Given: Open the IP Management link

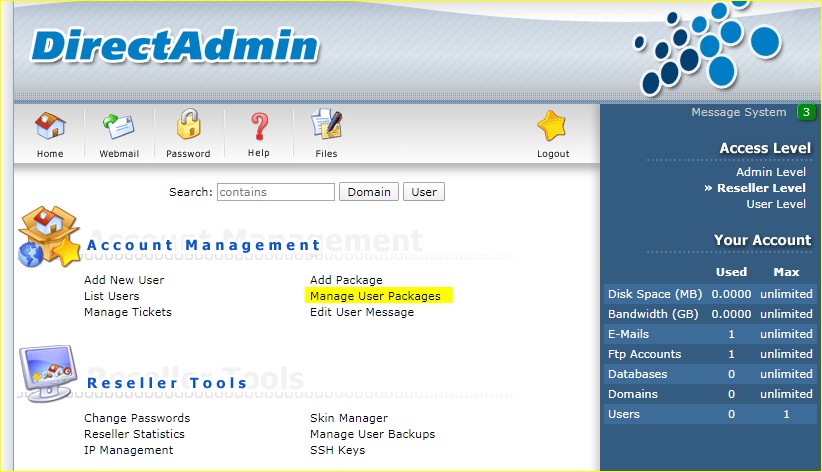Looking at the screenshot, I should (129, 450).
